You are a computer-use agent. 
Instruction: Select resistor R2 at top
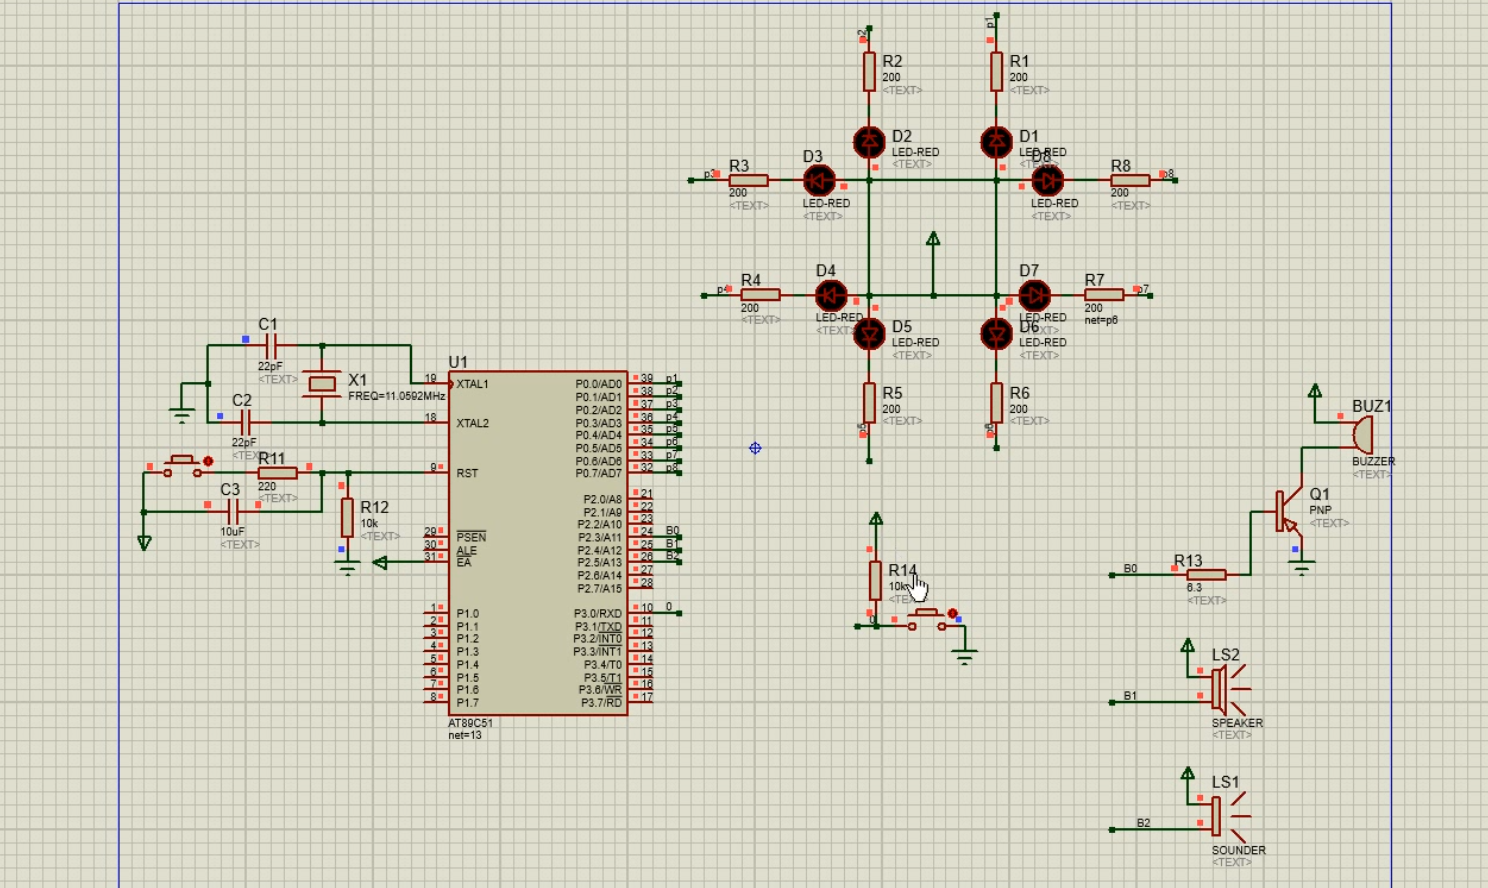pos(869,72)
